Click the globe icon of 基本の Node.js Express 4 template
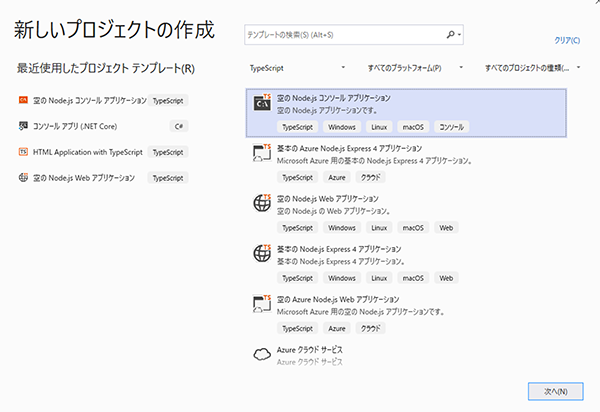Image resolution: width=600 pixels, height=412 pixels. pyautogui.click(x=262, y=253)
